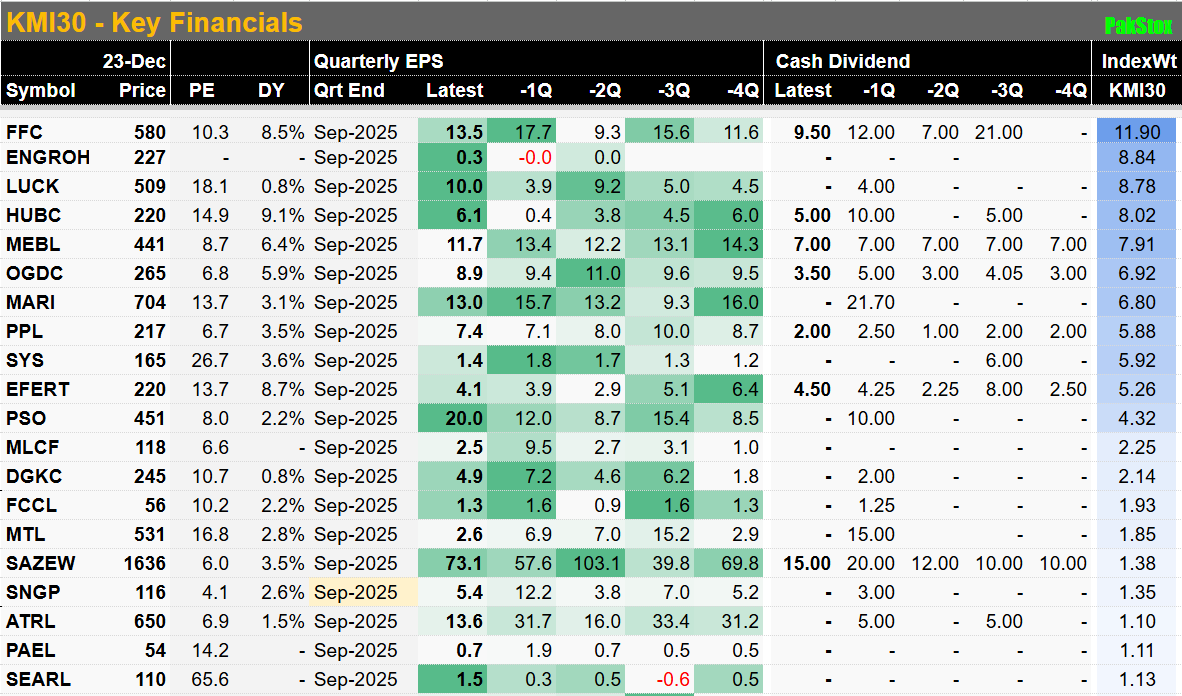Image resolution: width=1182 pixels, height=696 pixels.
Task: Click FCCL price 56
Action: 155,505
